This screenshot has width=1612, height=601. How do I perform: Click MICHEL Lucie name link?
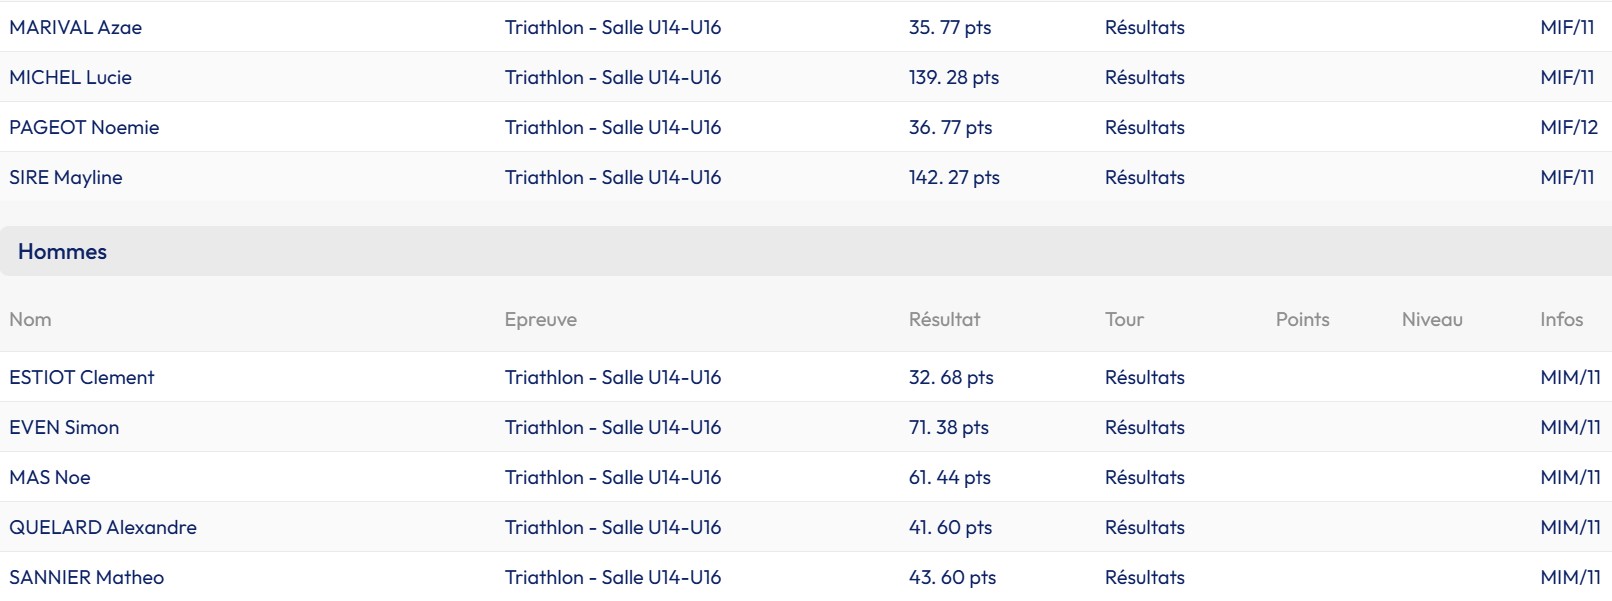point(70,77)
